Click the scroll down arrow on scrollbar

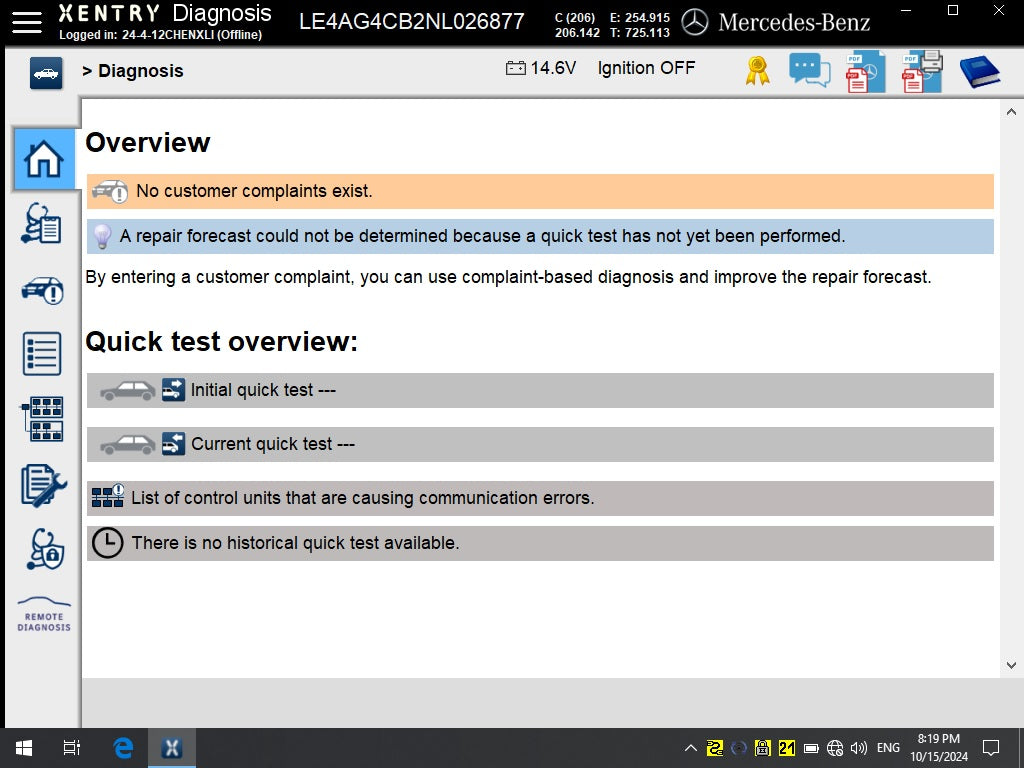(1011, 665)
